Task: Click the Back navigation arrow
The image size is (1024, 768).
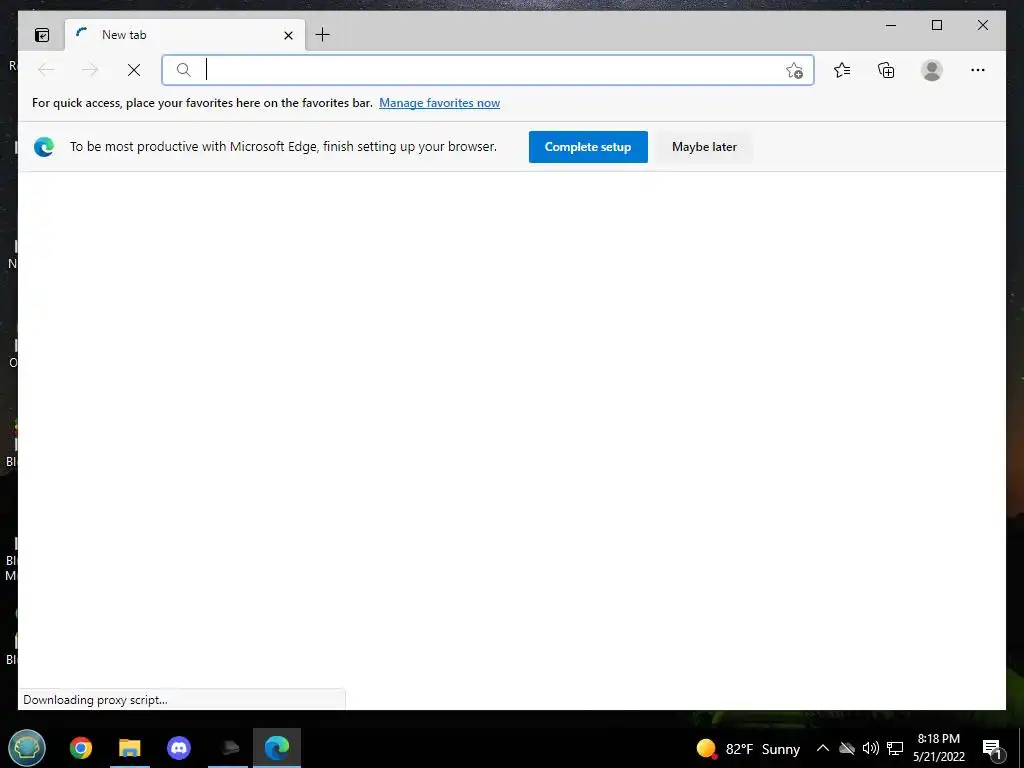Action: tap(46, 70)
